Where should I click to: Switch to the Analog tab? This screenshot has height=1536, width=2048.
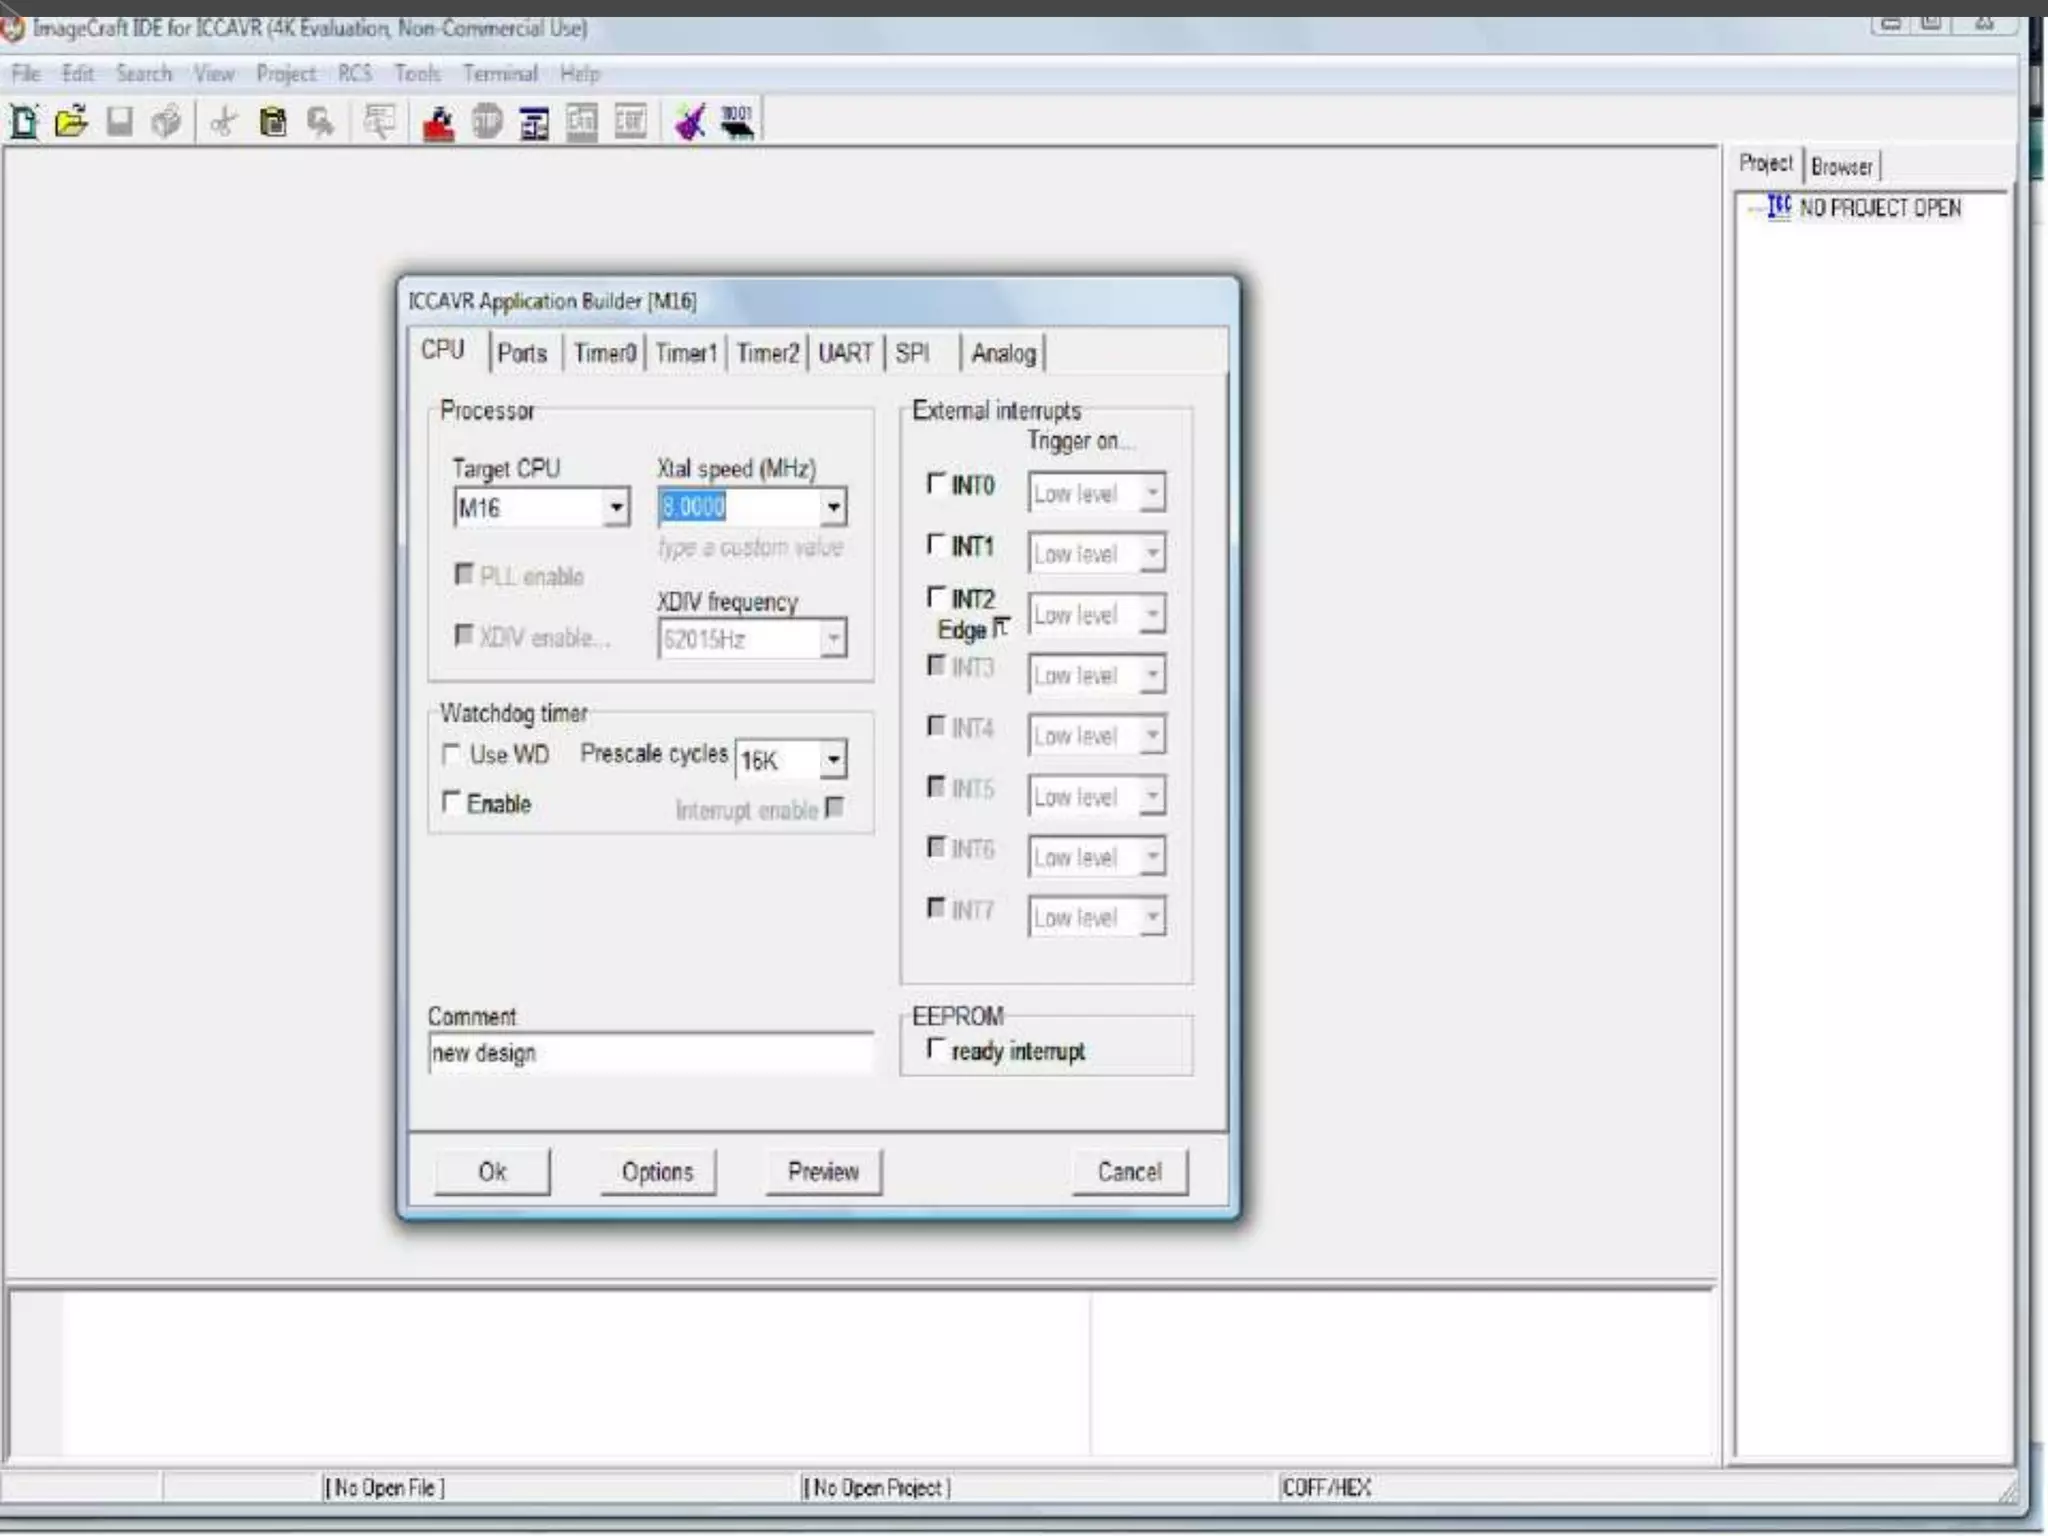(1004, 353)
